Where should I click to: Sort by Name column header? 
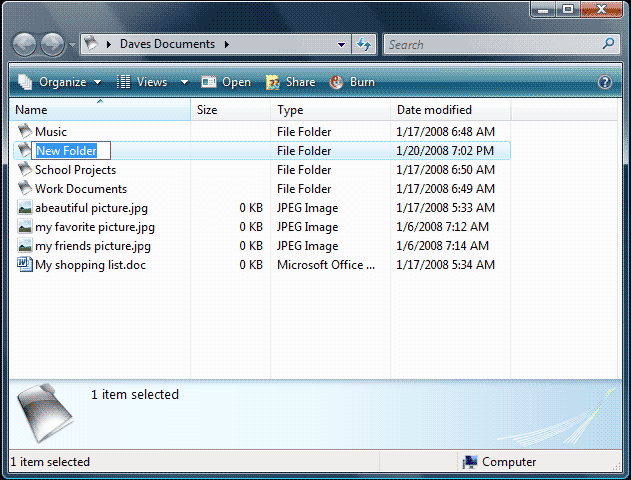tap(99, 109)
